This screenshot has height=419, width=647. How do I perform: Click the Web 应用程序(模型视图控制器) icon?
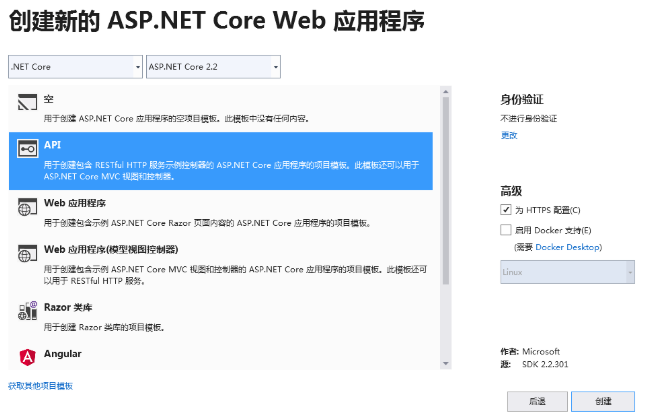click(x=27, y=253)
